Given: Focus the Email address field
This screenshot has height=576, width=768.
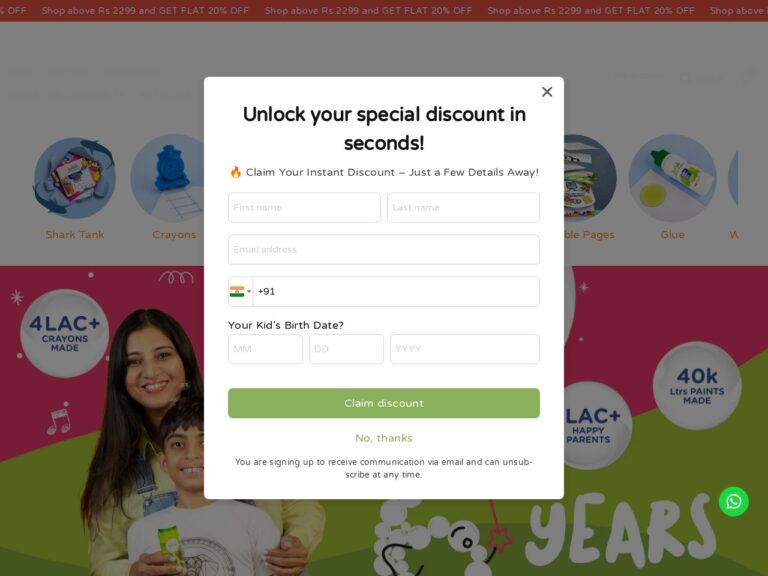Looking at the screenshot, I should pyautogui.click(x=384, y=249).
